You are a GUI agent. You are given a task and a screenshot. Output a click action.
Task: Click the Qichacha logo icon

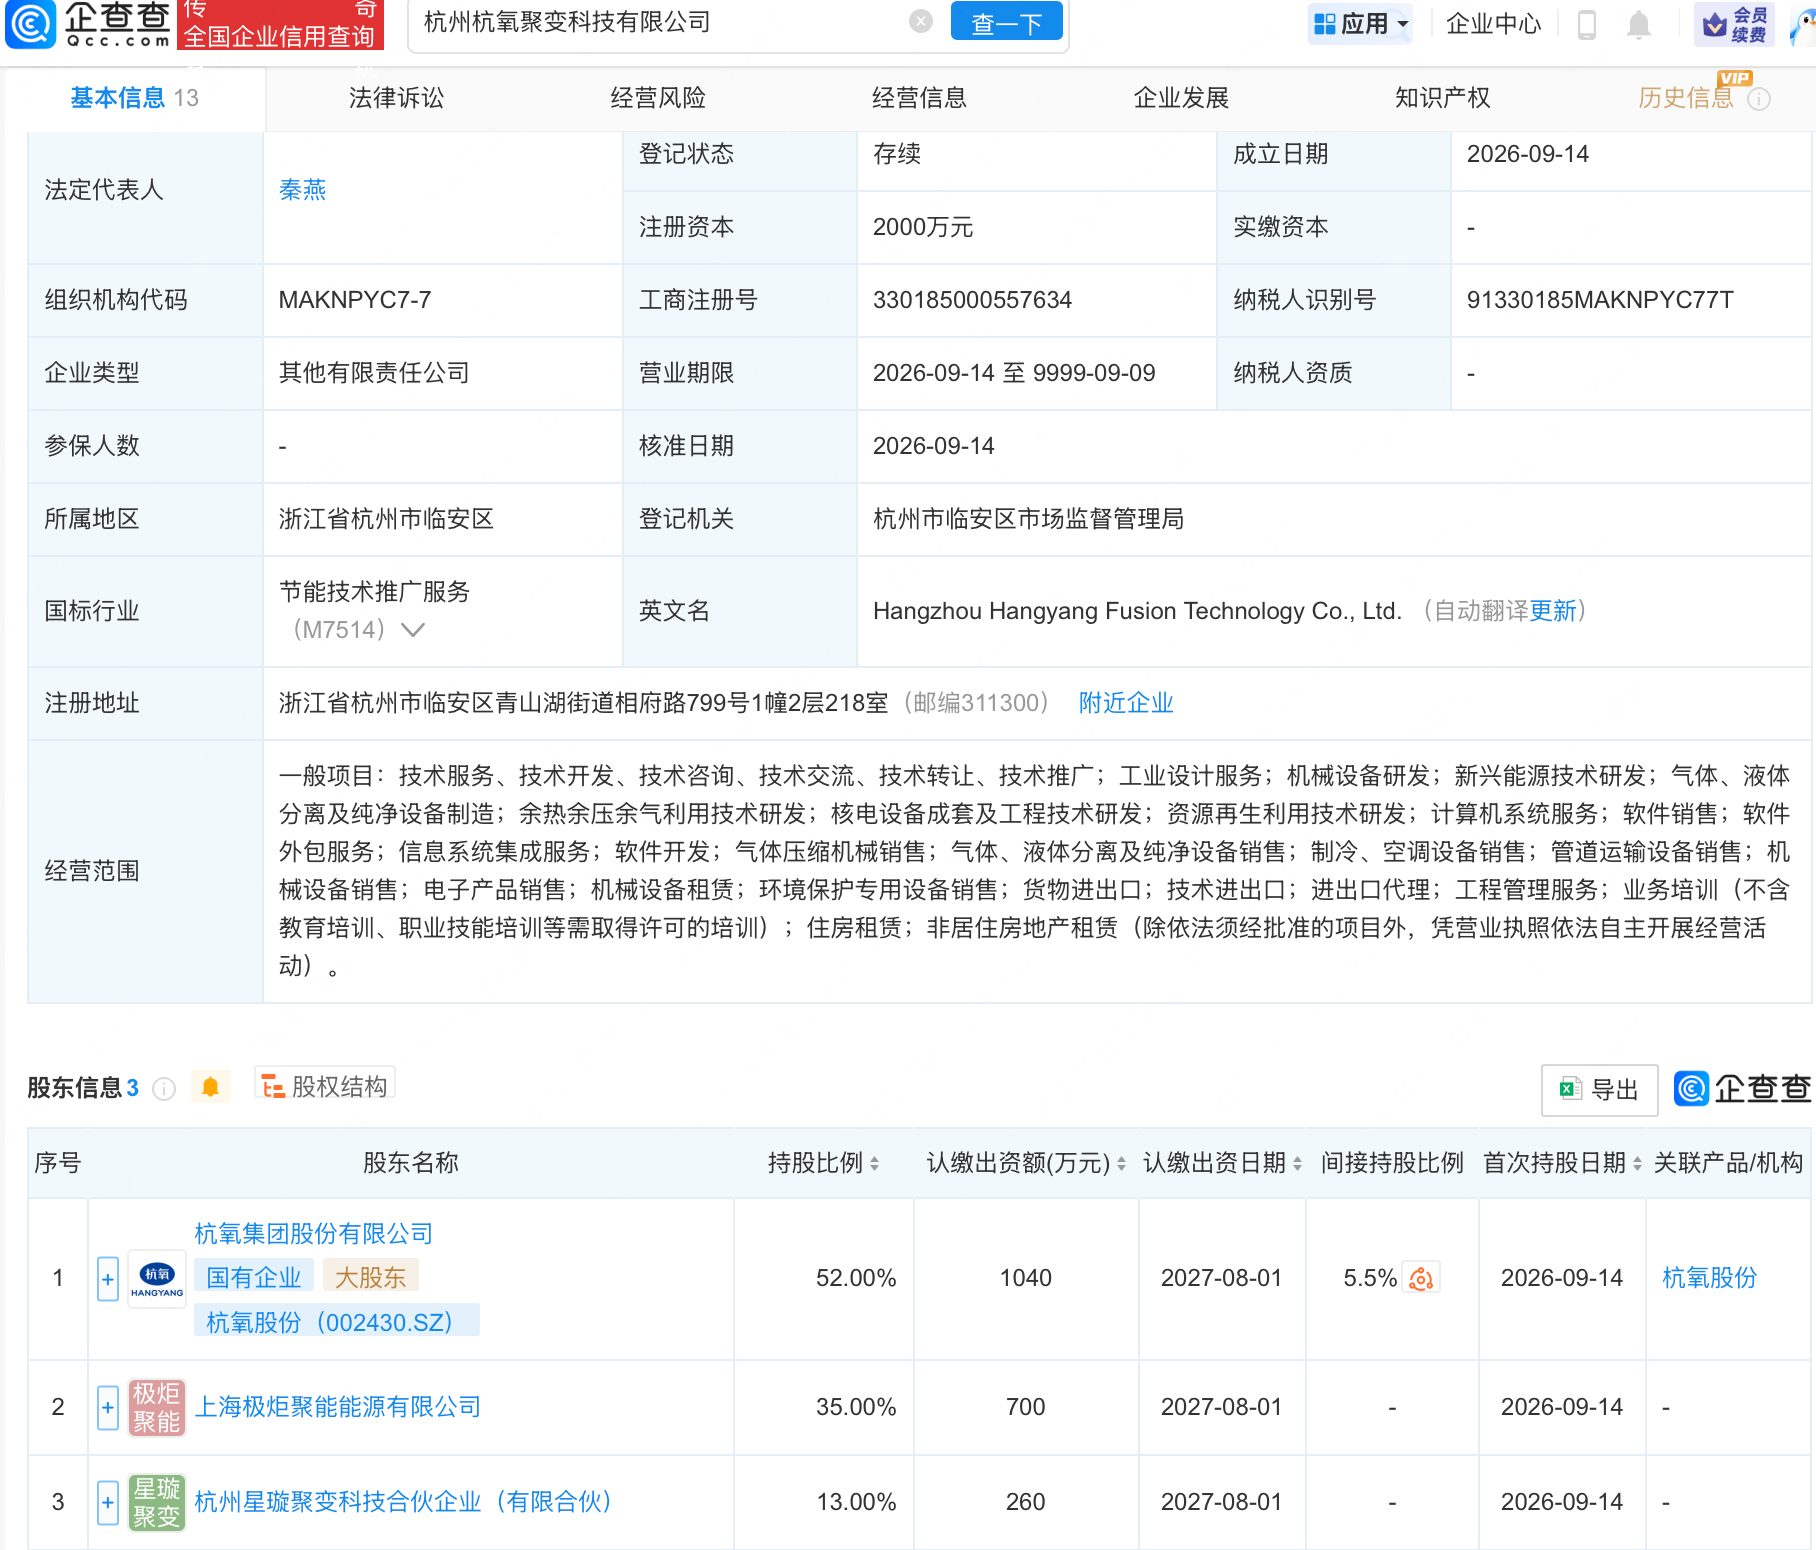tap(31, 24)
